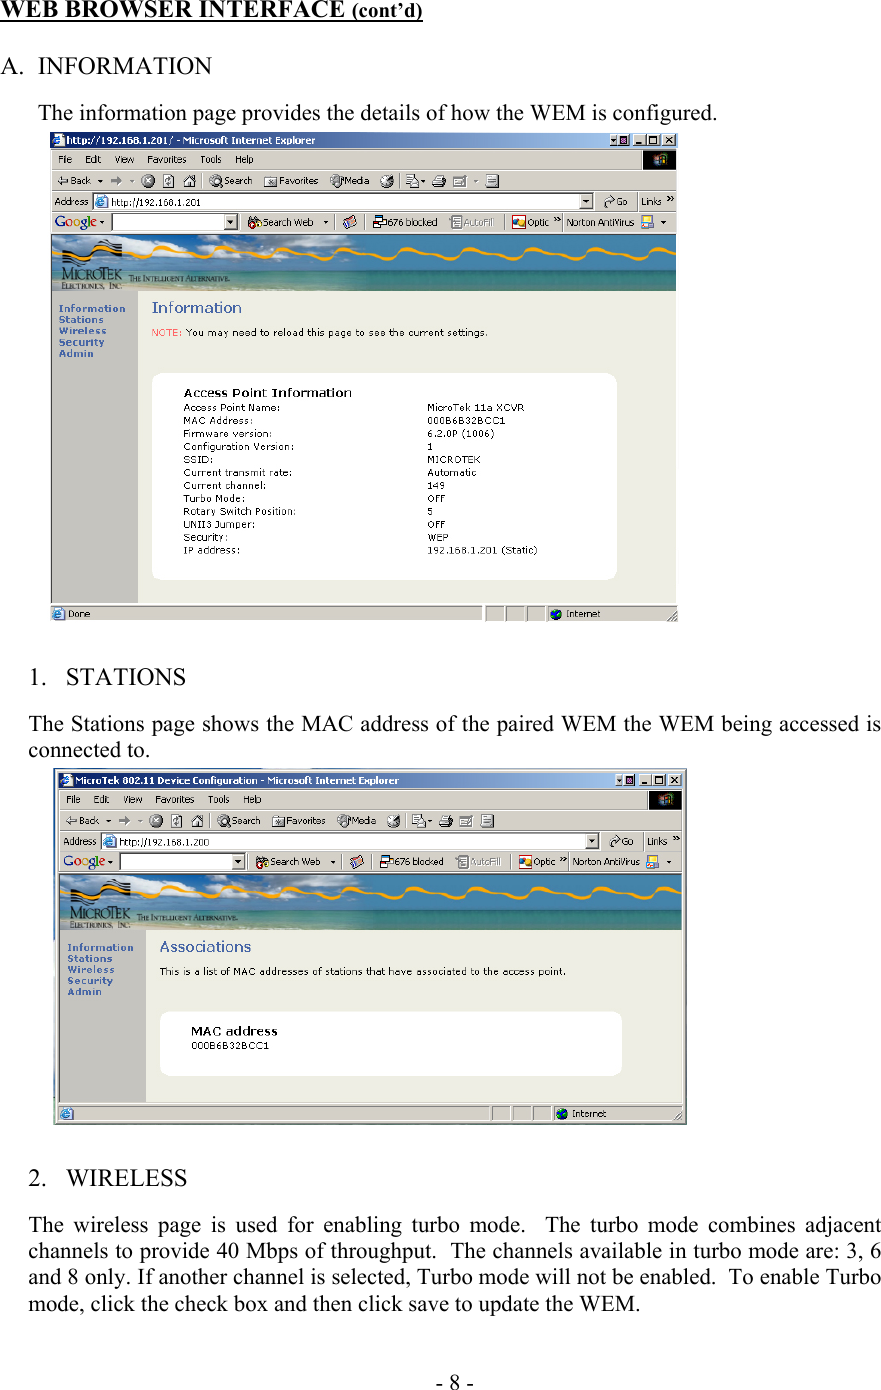Select Wireless in the sidebar navigation
Screen dimensions: 881x1390
[82, 331]
